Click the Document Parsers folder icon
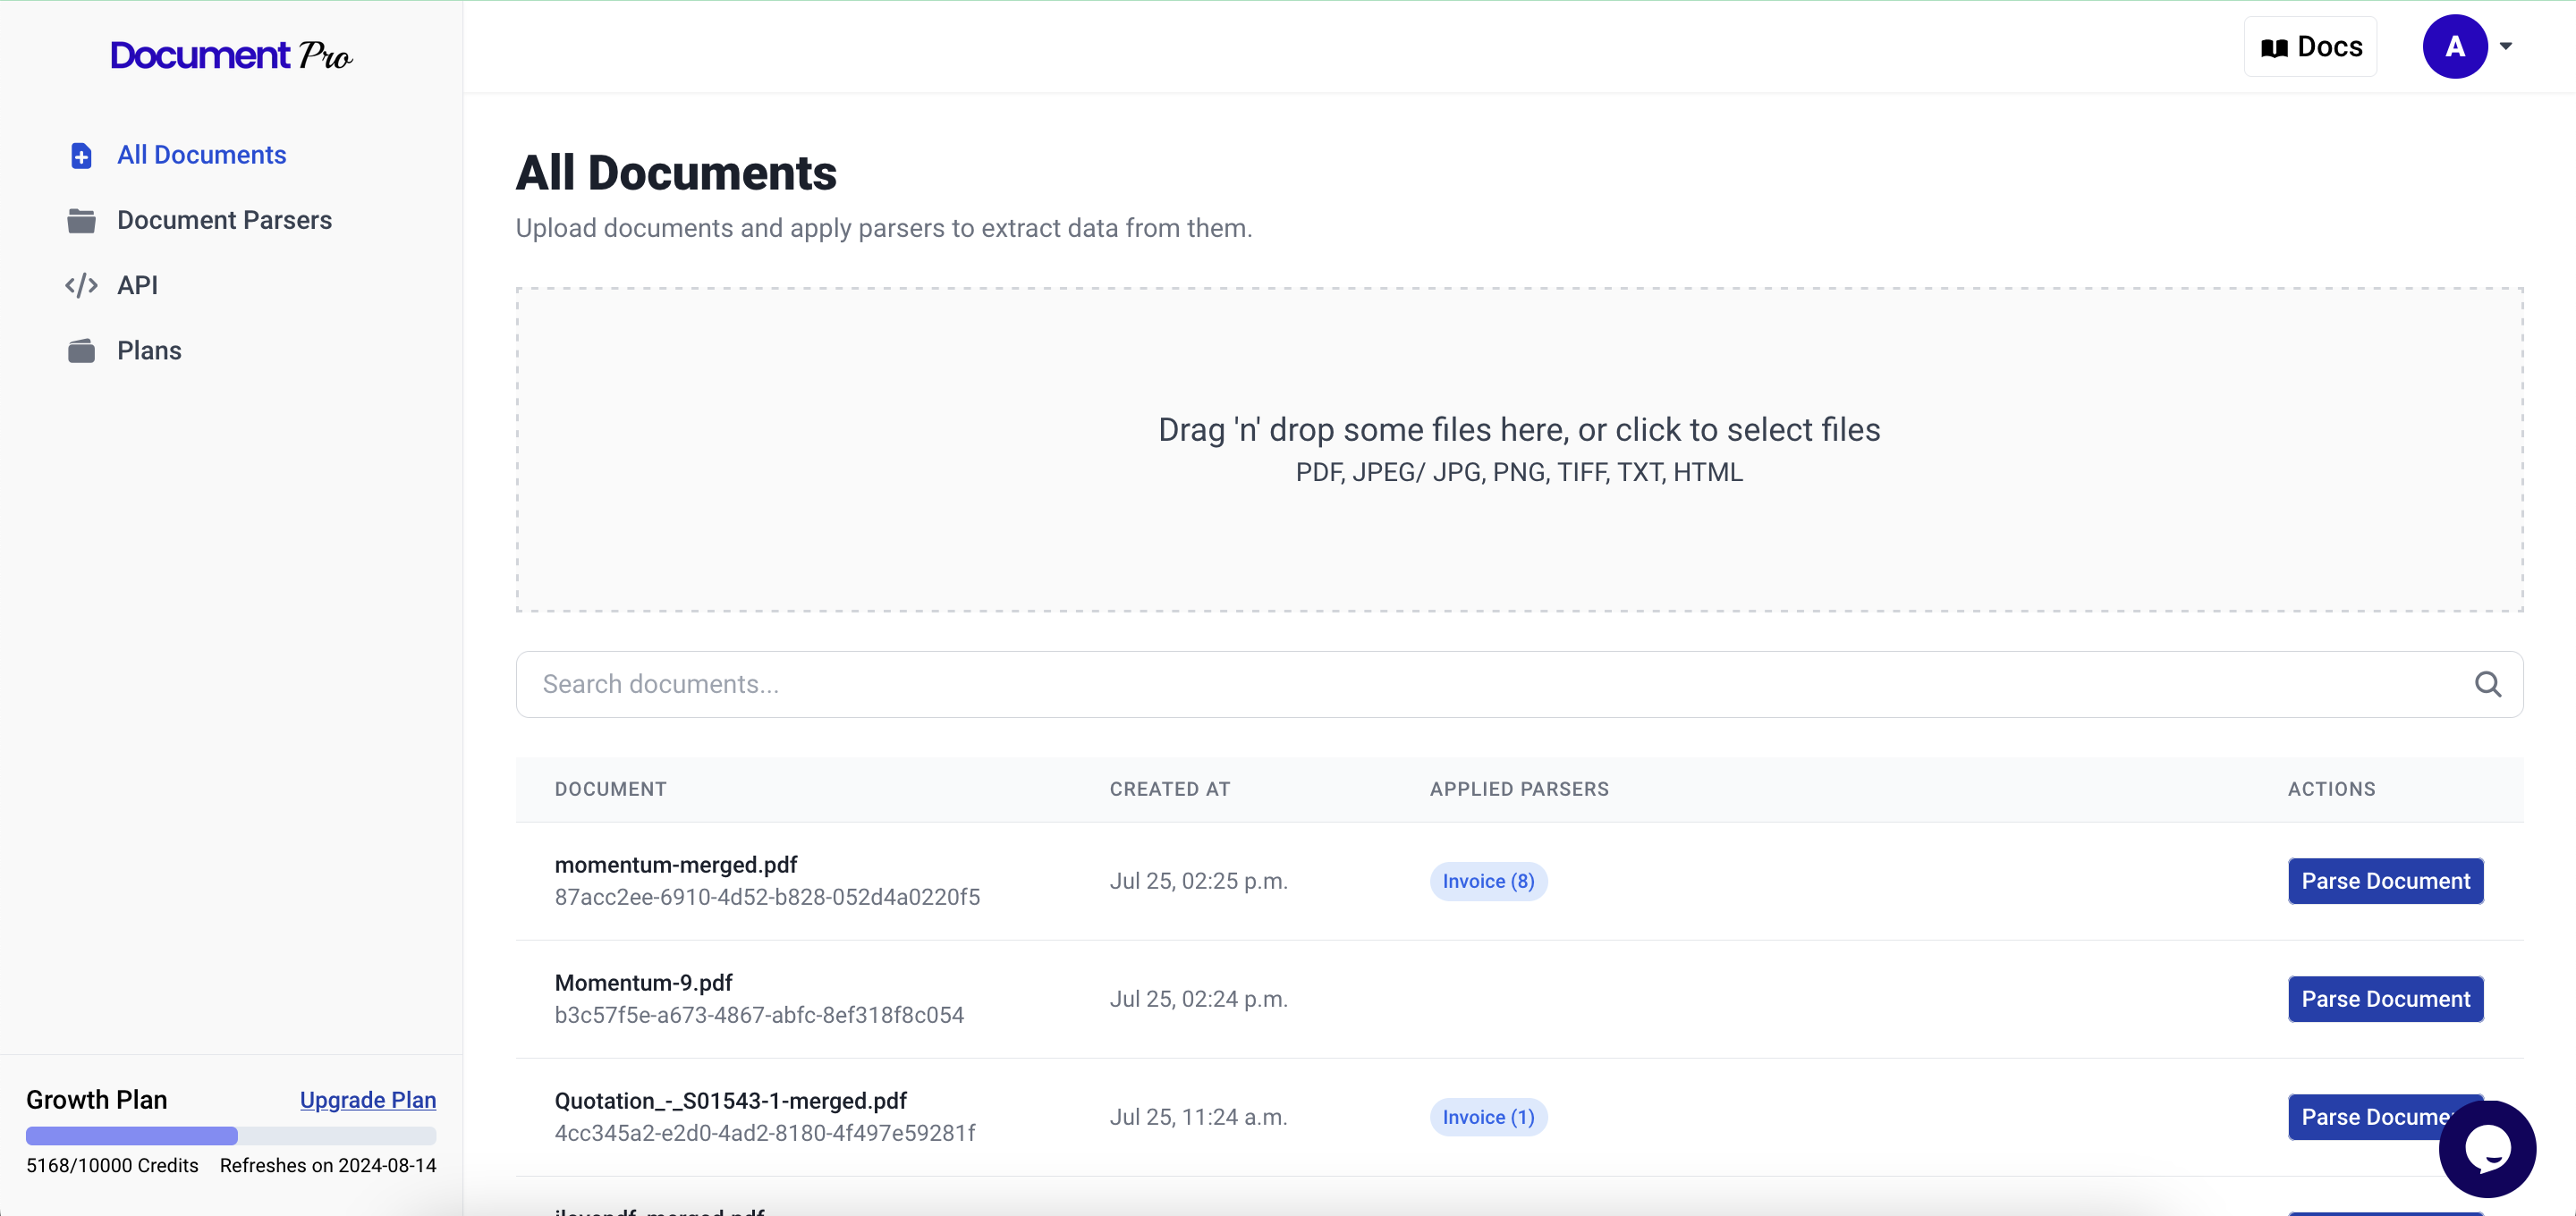The width and height of the screenshot is (2576, 1216). pyautogui.click(x=81, y=220)
